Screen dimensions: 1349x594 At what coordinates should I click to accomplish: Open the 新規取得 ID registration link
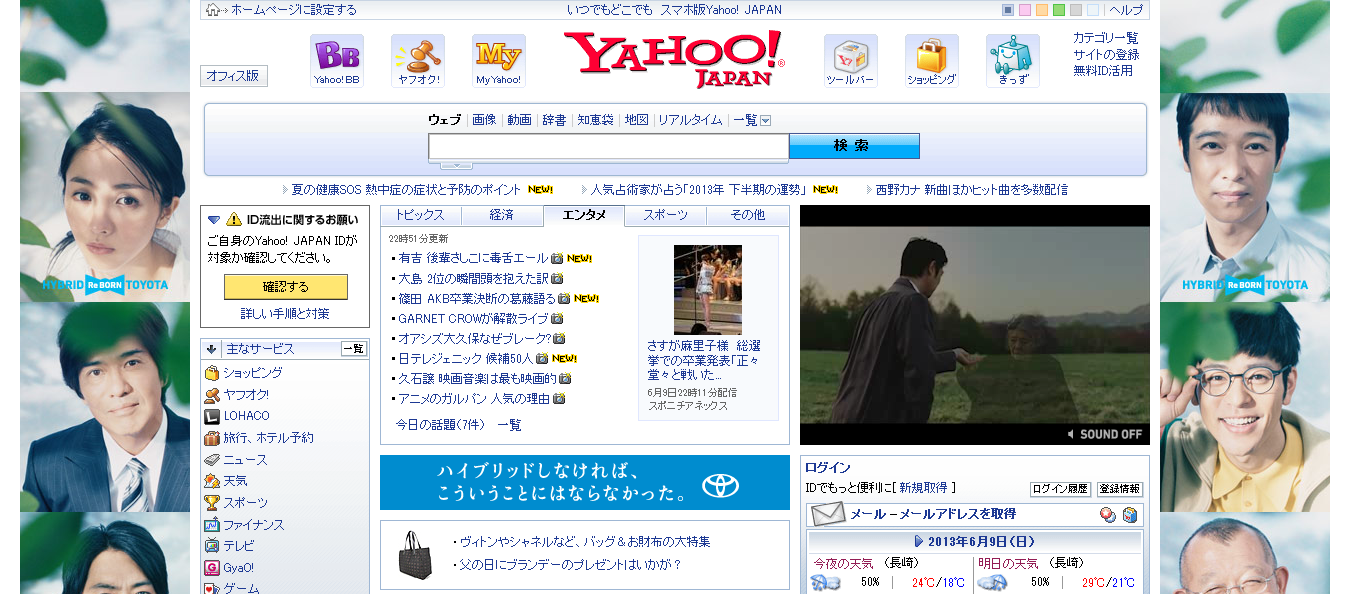point(923,488)
